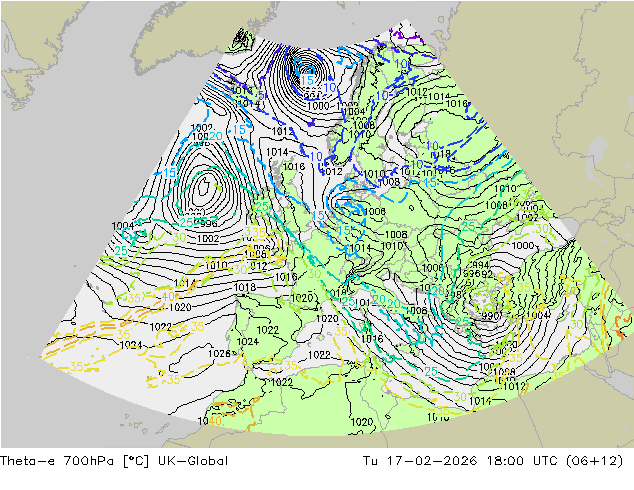Viewport: 634px width, 490px height.
Task: Click the 'Theta-e 700hPa' caption text
Action: point(57,460)
